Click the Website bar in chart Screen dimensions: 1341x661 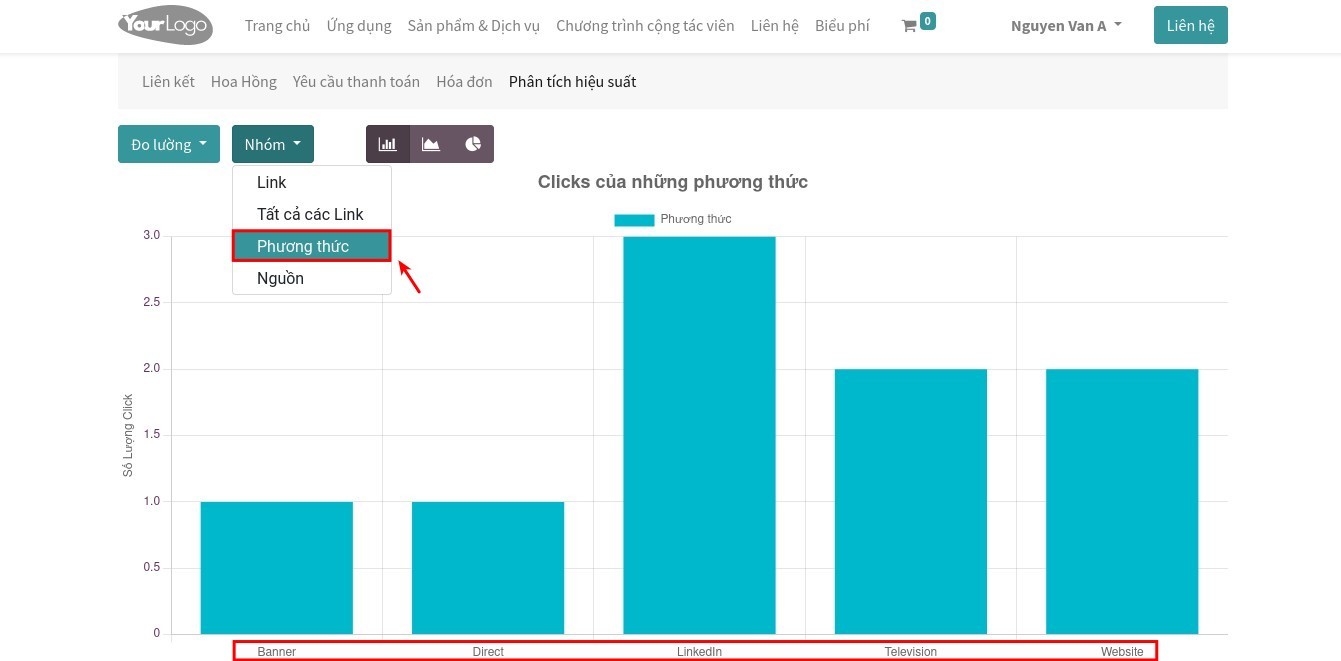pyautogui.click(x=1122, y=501)
